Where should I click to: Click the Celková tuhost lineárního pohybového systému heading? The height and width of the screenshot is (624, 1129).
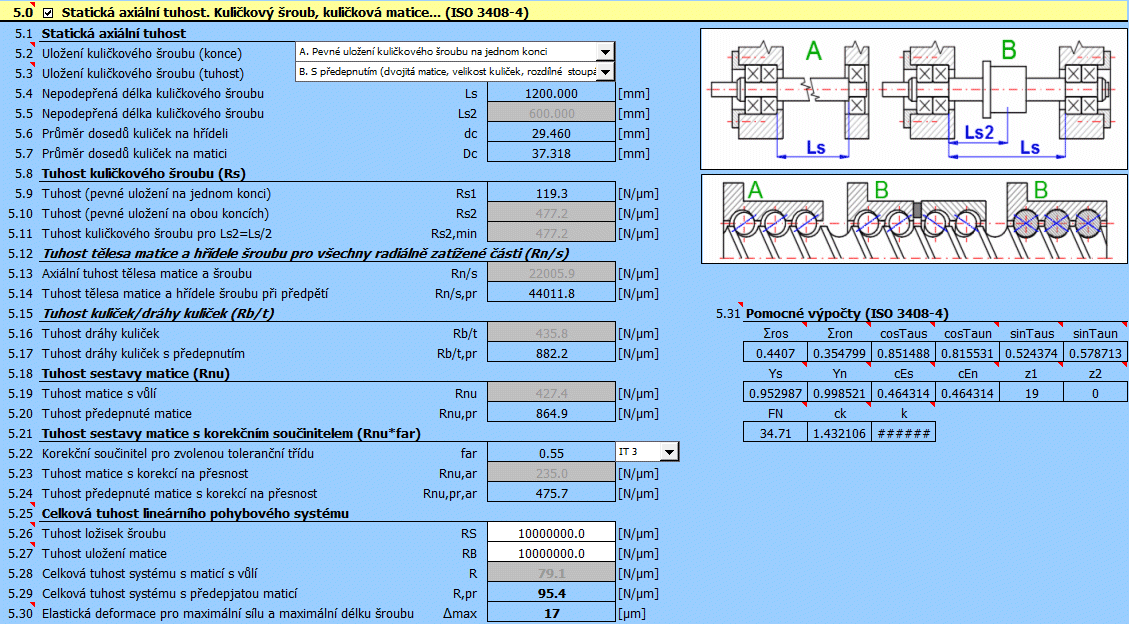(195, 513)
